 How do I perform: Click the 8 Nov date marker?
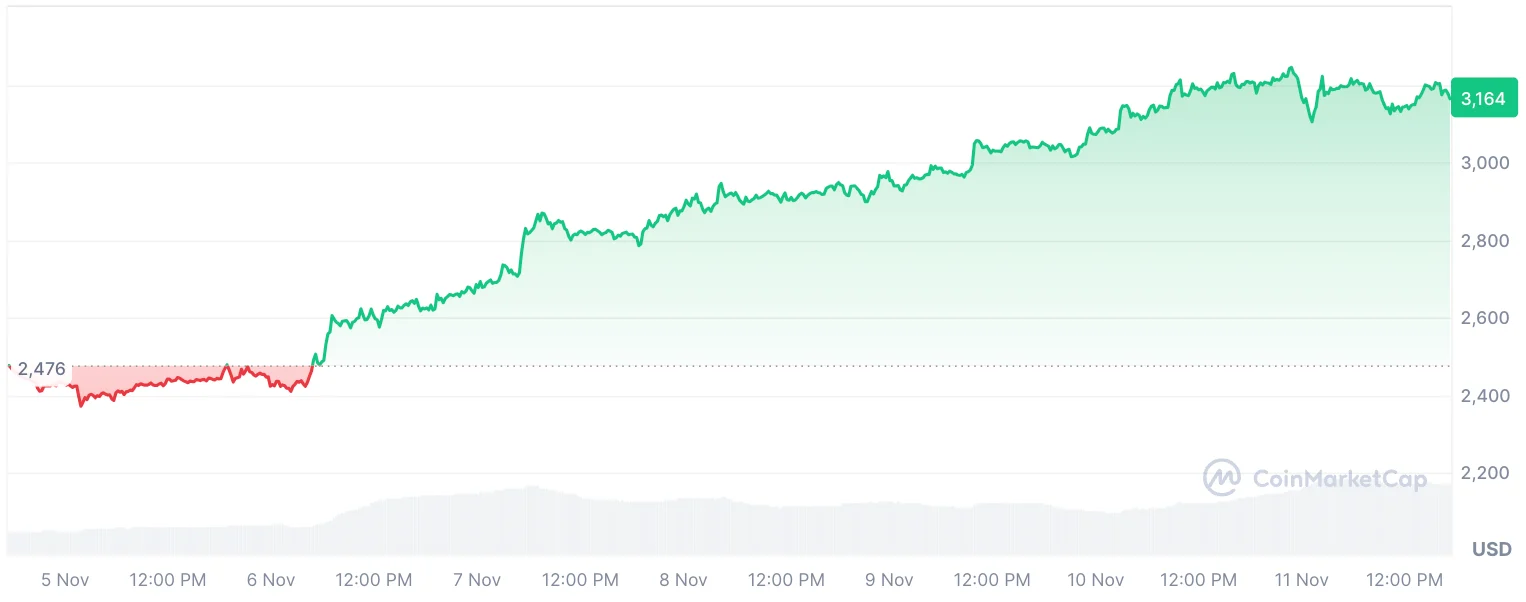(683, 580)
